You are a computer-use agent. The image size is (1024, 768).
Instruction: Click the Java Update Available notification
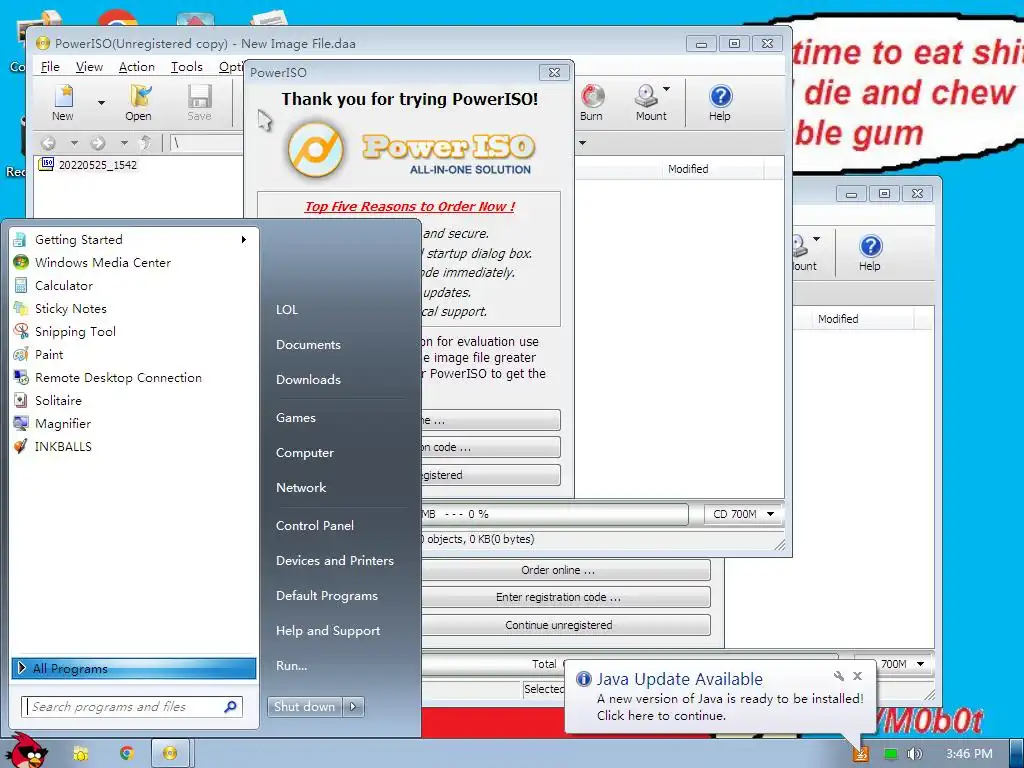pos(718,697)
